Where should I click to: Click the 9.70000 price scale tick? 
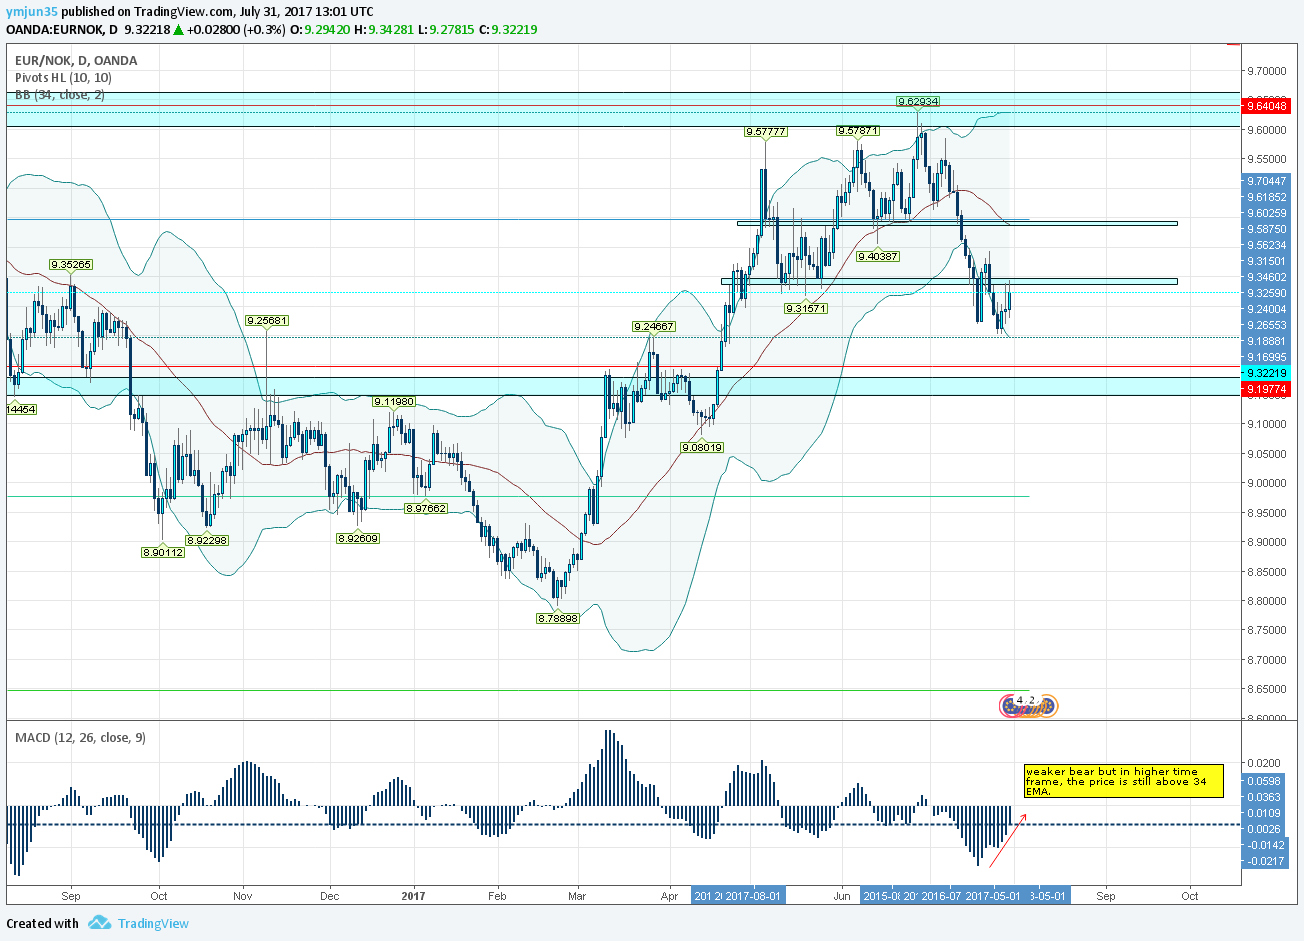coord(1266,71)
